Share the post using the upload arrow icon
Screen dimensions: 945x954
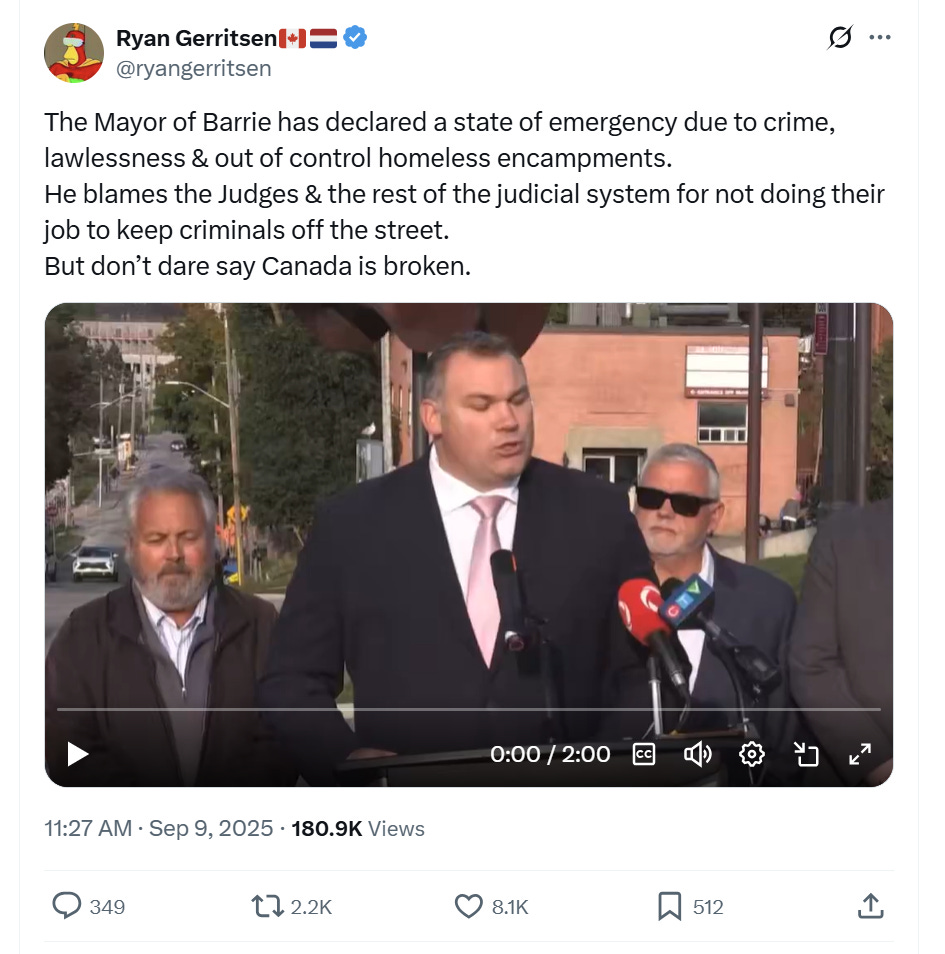(870, 906)
